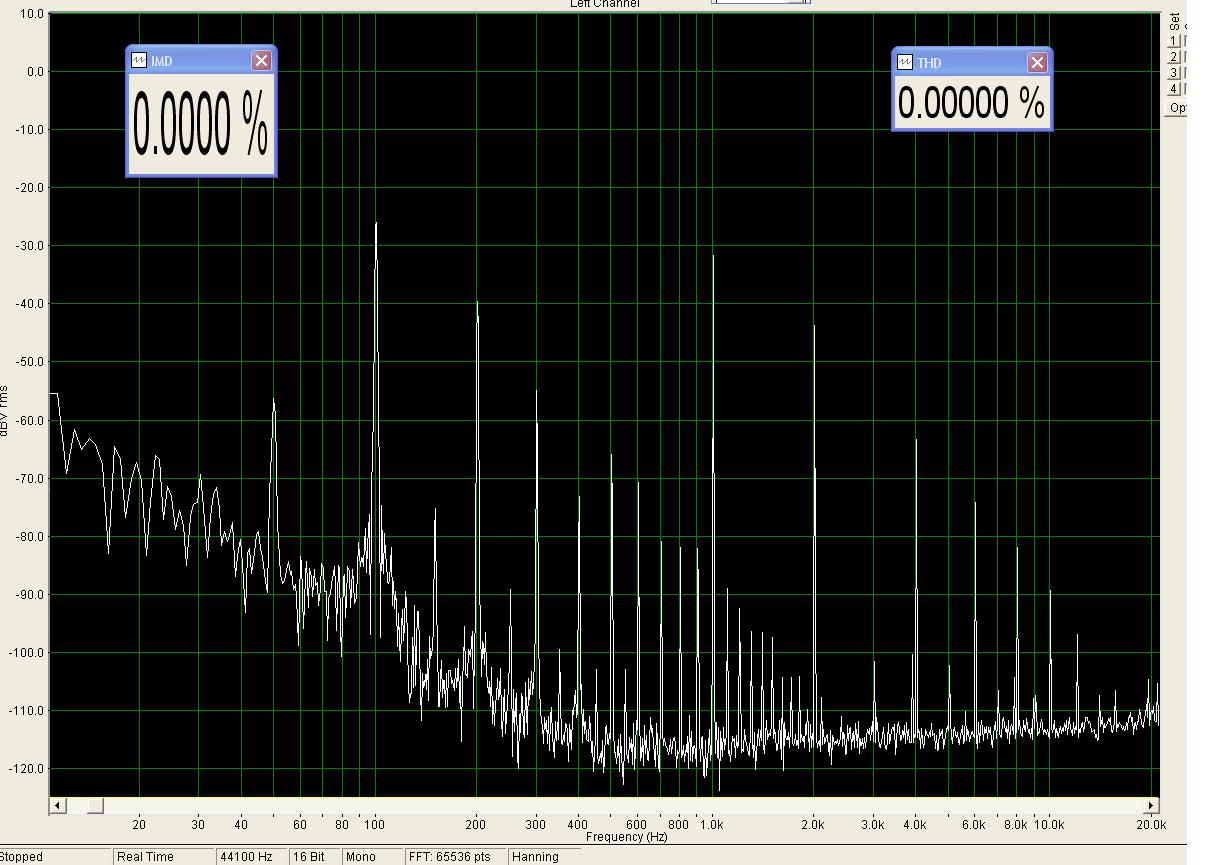Click the FFT 65536 pts status field

tap(450, 857)
